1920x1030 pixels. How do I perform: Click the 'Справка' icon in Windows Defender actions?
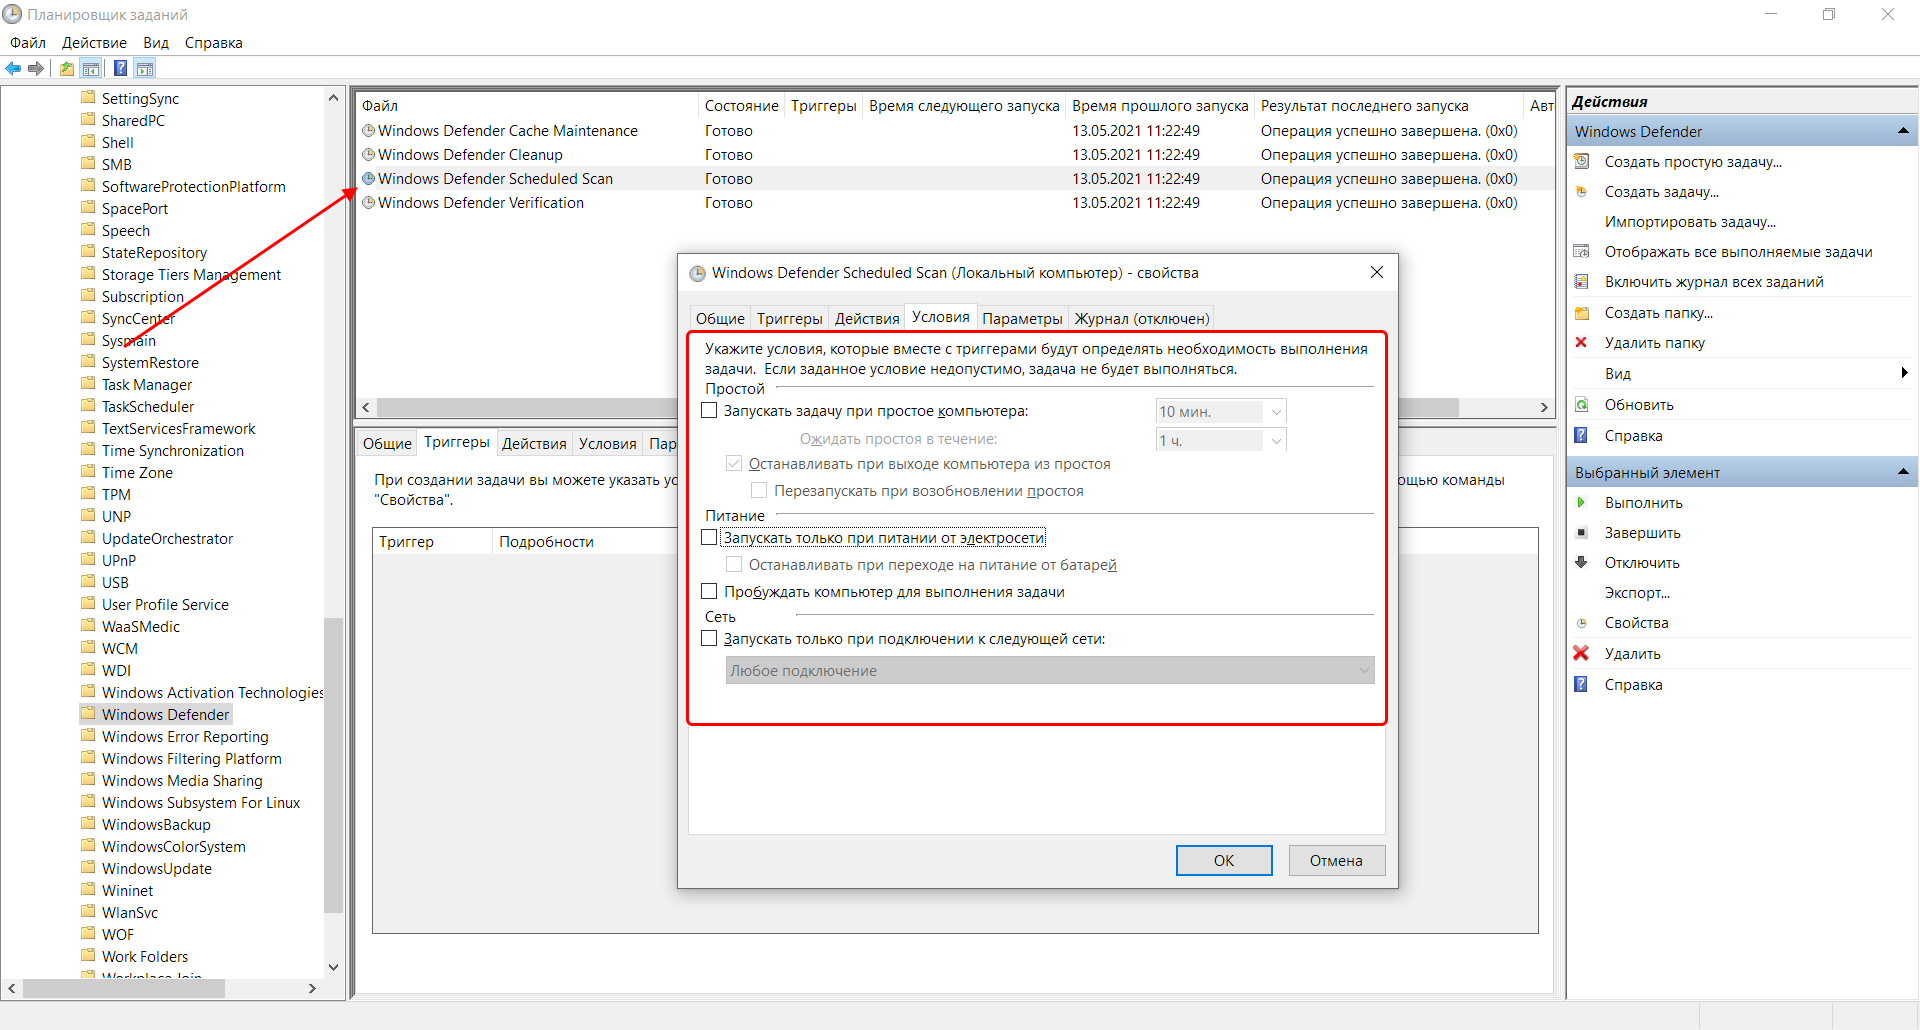[1581, 435]
